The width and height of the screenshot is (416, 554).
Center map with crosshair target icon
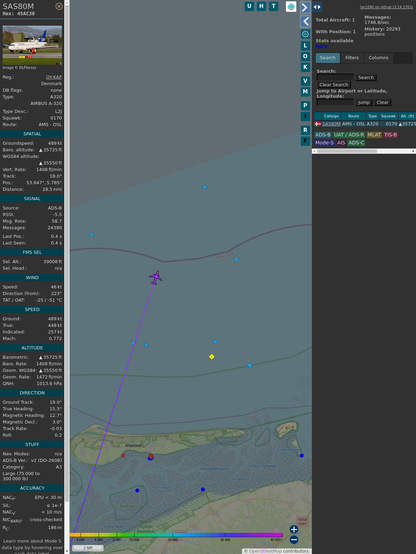305,34
